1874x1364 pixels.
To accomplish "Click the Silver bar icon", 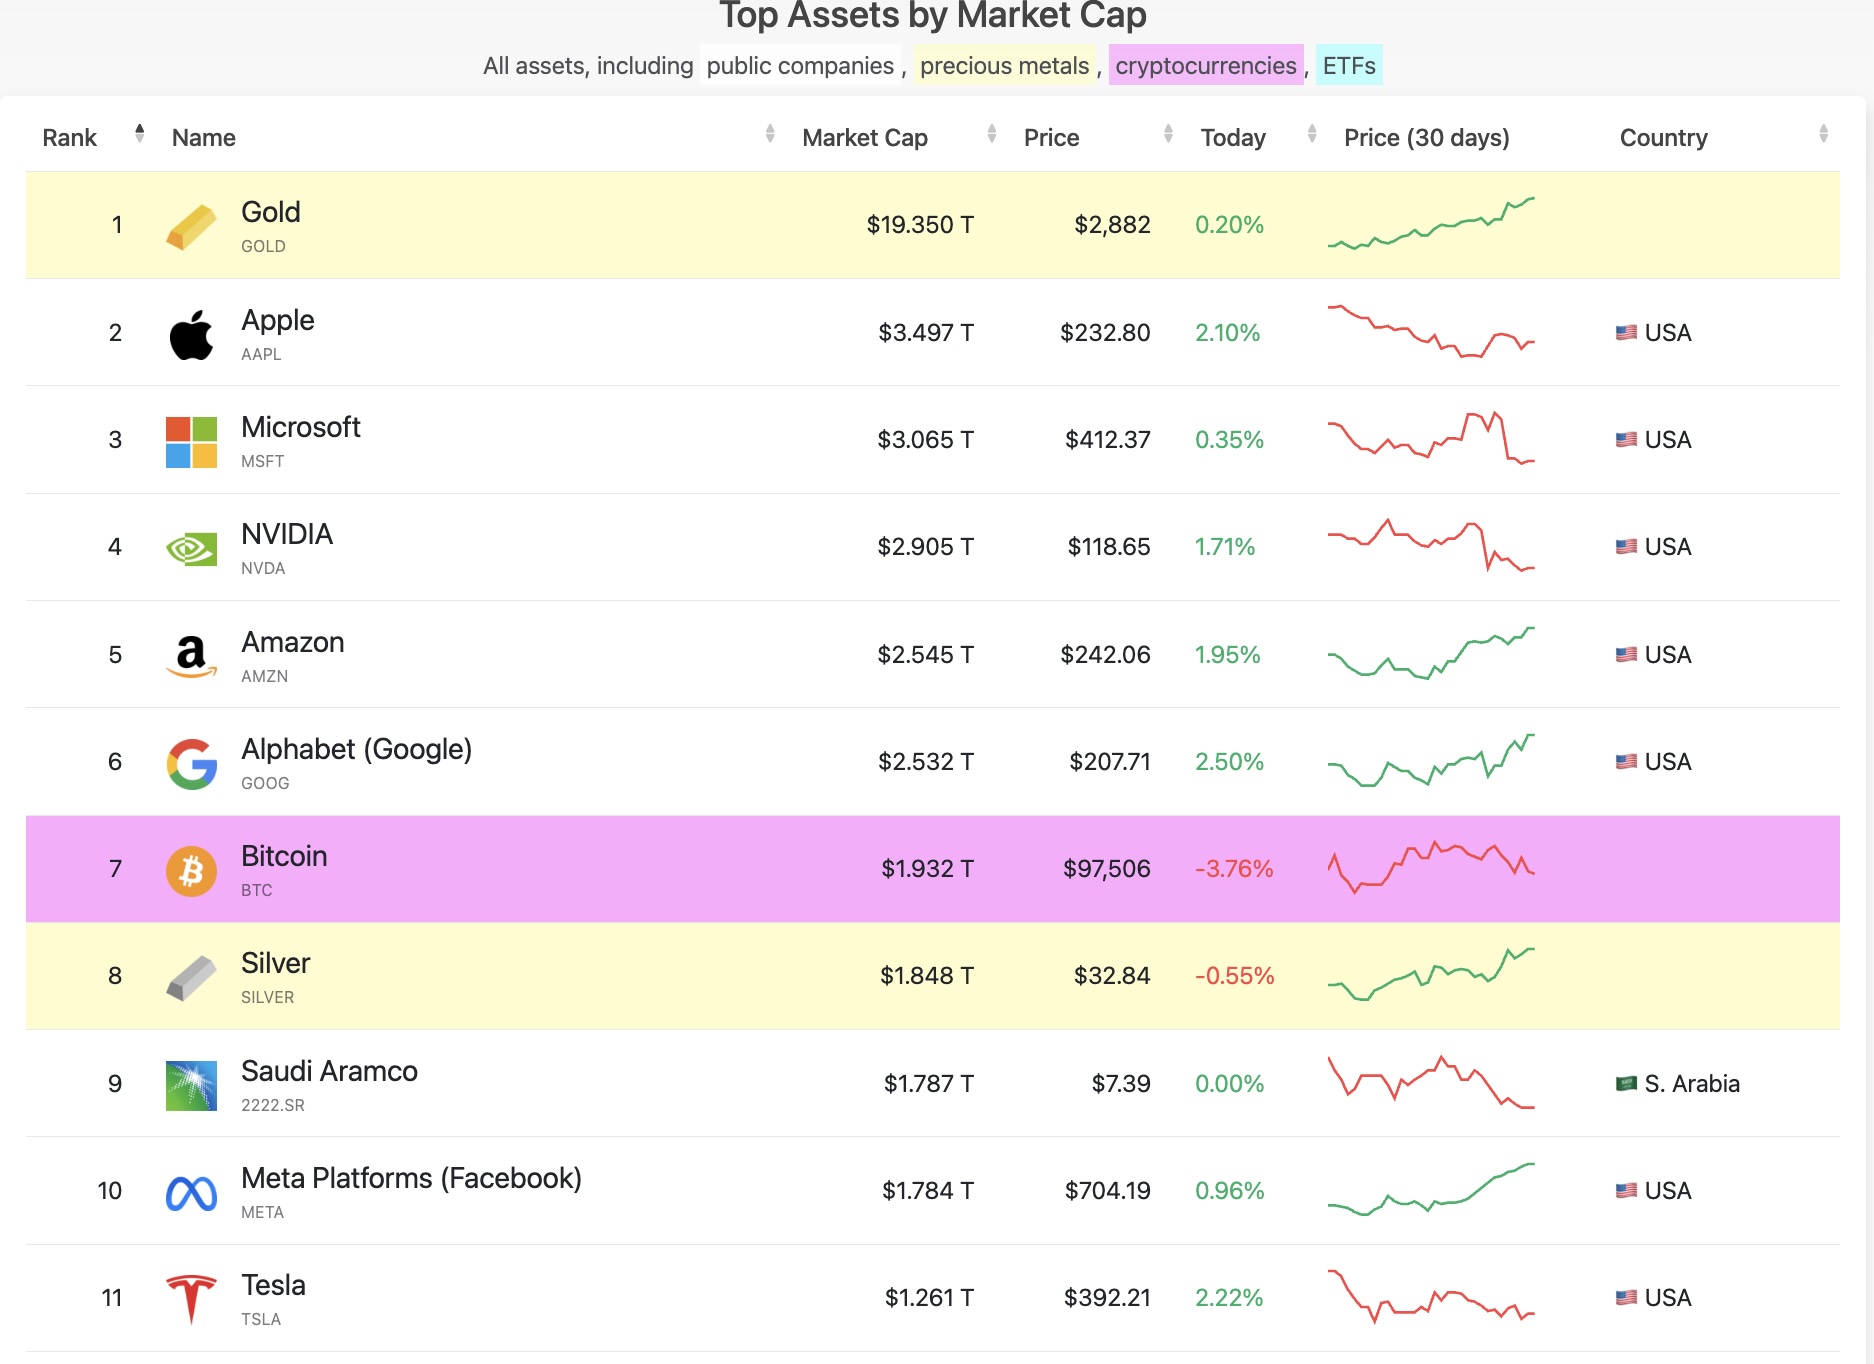I will coord(191,978).
